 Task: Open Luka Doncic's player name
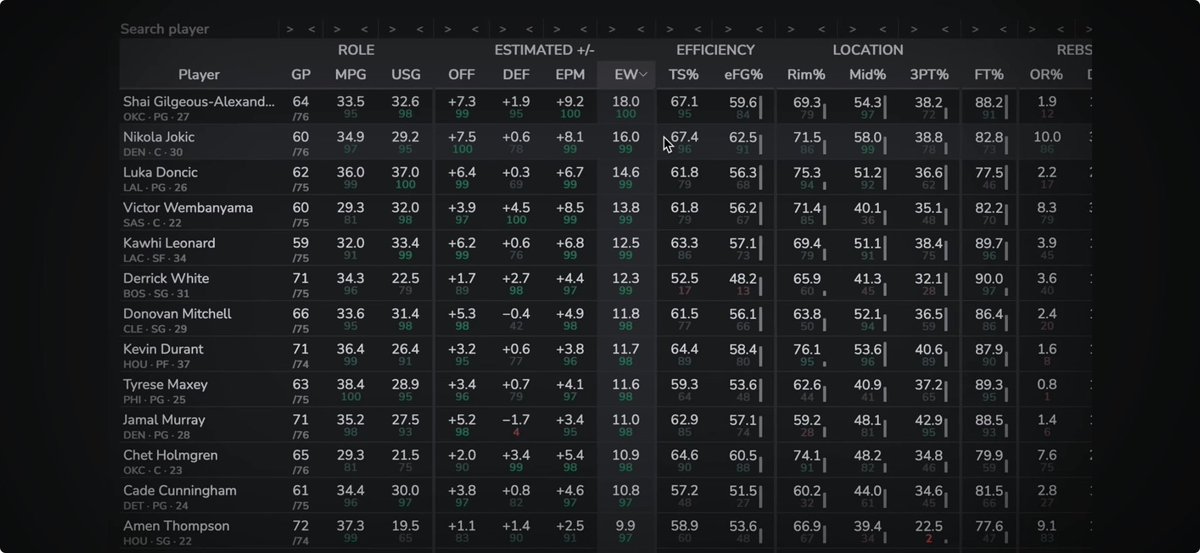click(x=160, y=172)
